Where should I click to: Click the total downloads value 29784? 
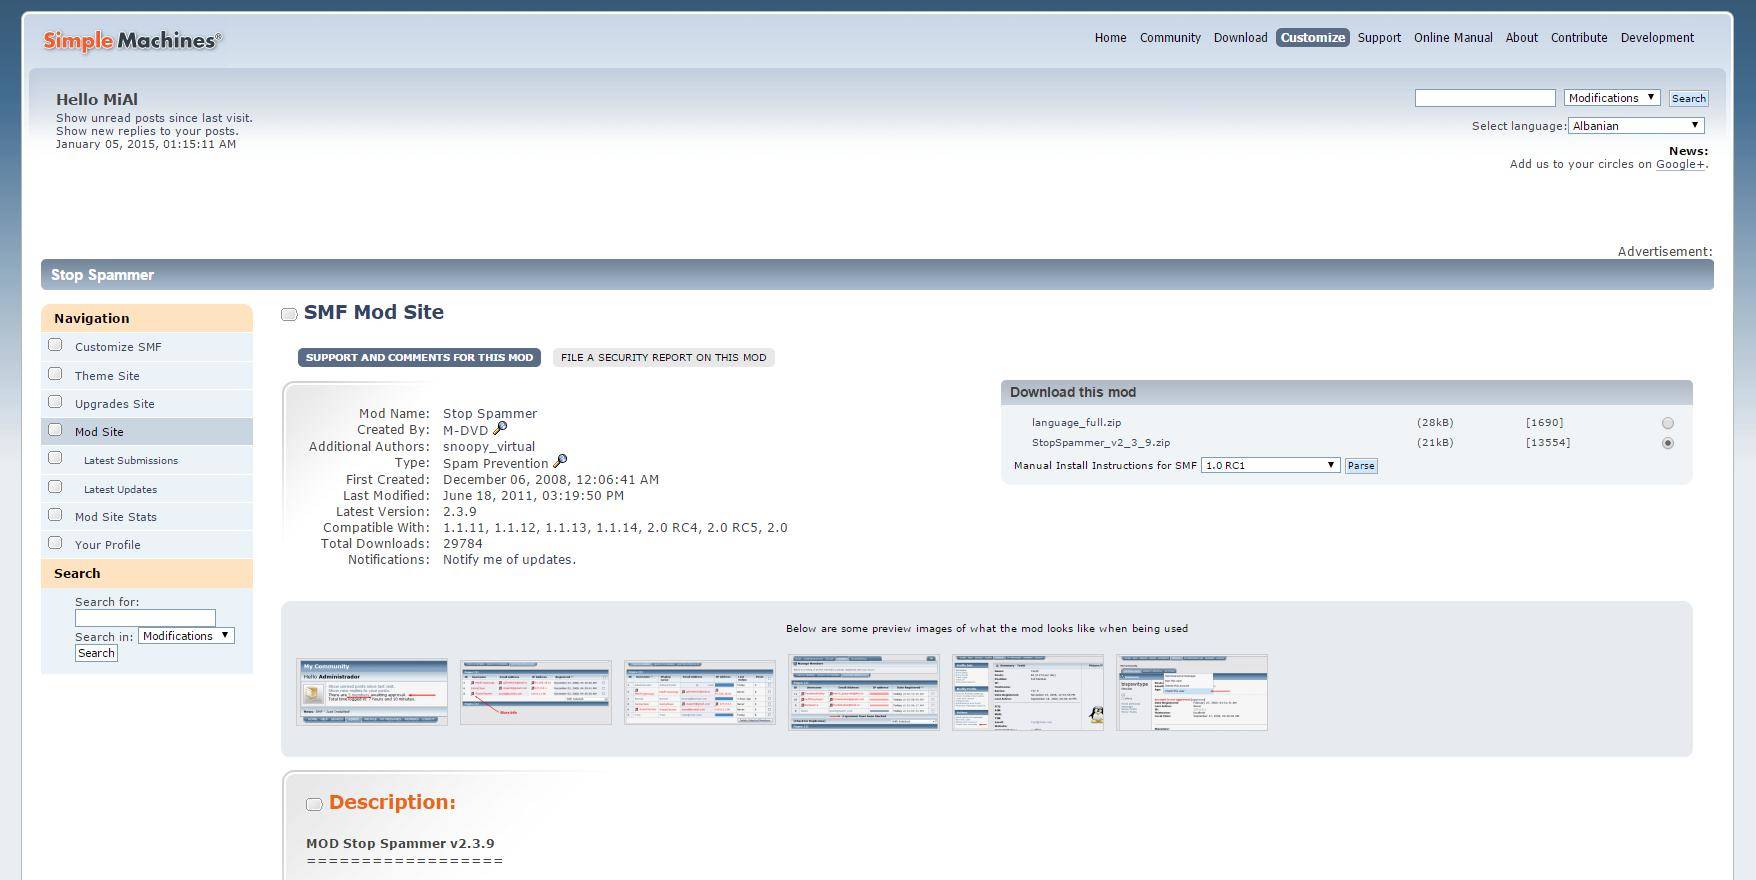click(463, 544)
